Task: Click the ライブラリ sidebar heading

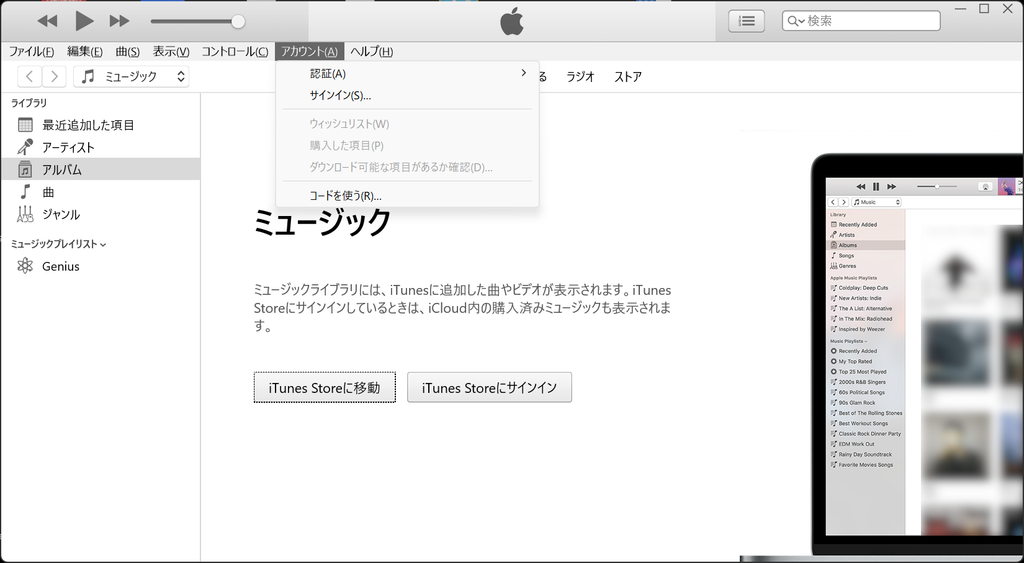Action: pos(29,103)
